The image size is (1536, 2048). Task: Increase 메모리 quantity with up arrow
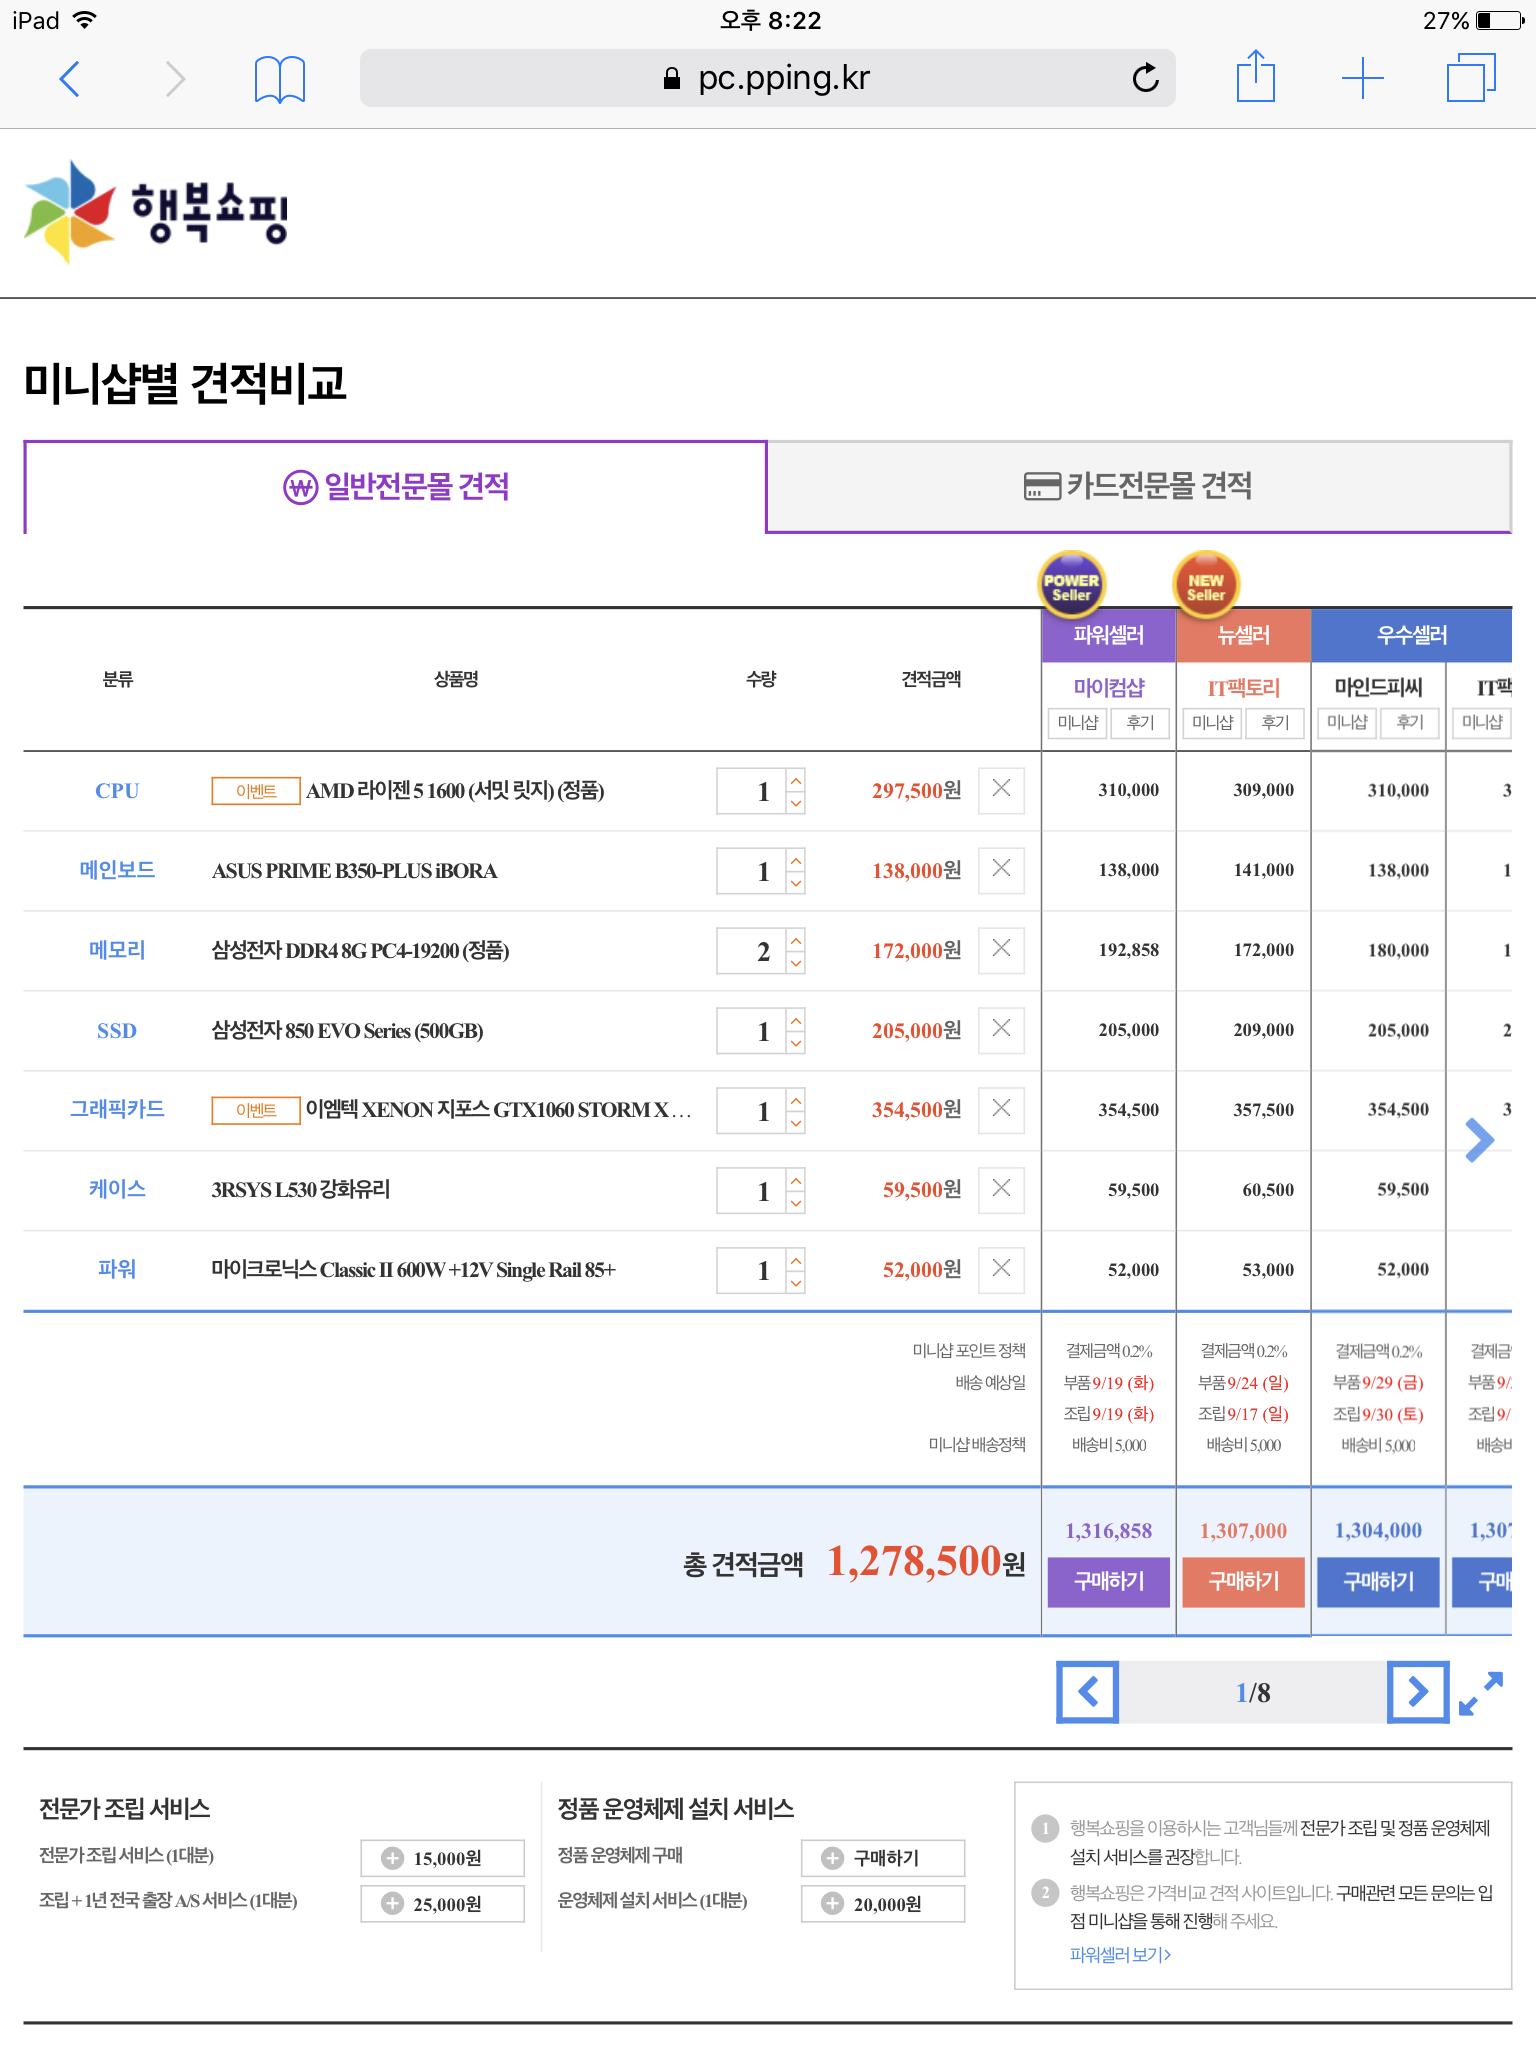tap(796, 939)
